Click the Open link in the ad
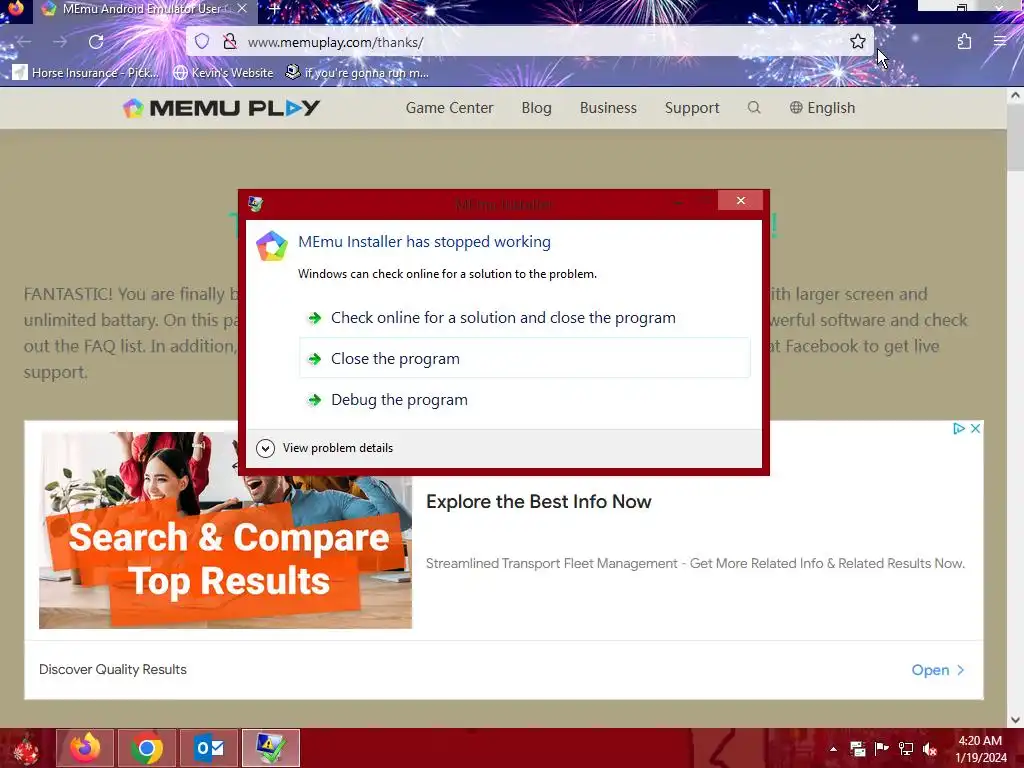Screen dimensions: 1024x768 [938, 670]
